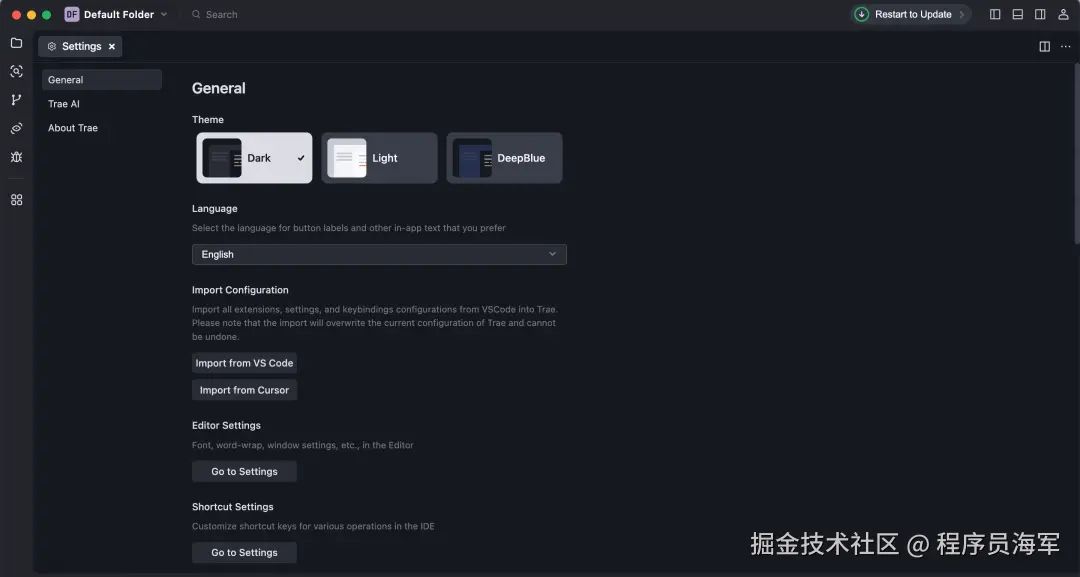The image size is (1080, 577).
Task: Open the Explorer folder icon in sidebar
Action: pos(17,43)
